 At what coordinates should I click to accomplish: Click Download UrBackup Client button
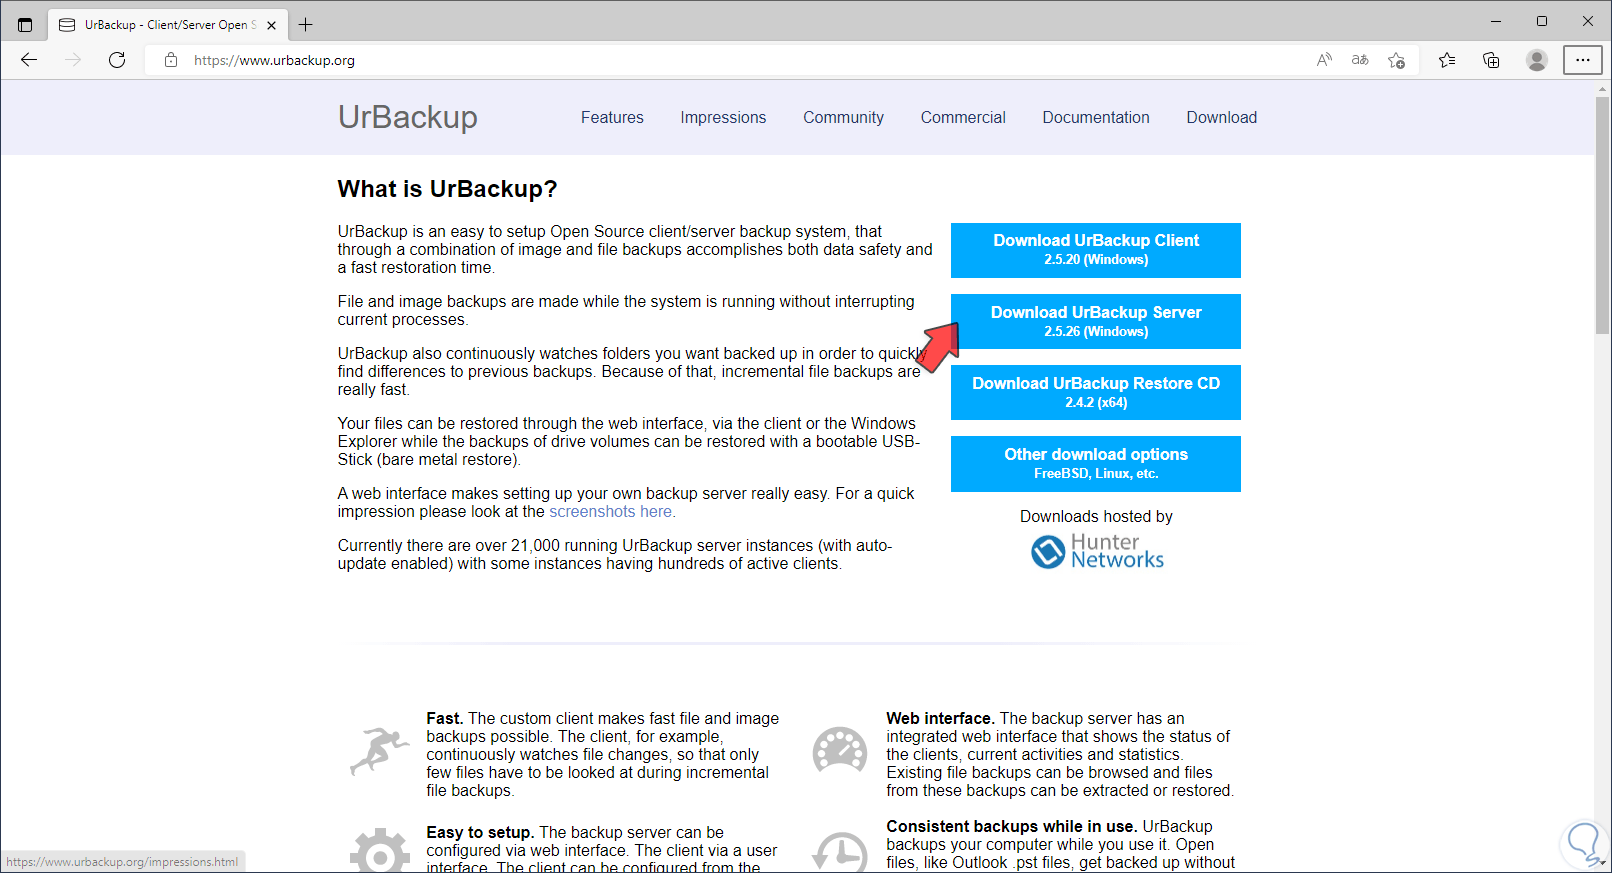tap(1096, 250)
